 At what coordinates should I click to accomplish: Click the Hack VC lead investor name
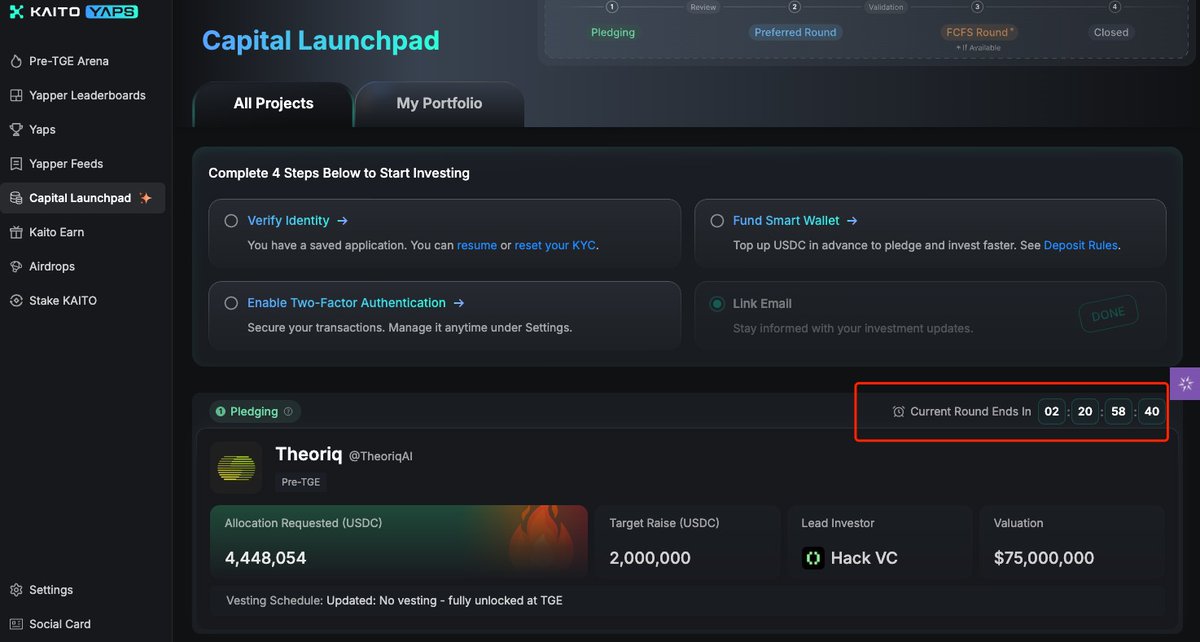click(x=864, y=558)
